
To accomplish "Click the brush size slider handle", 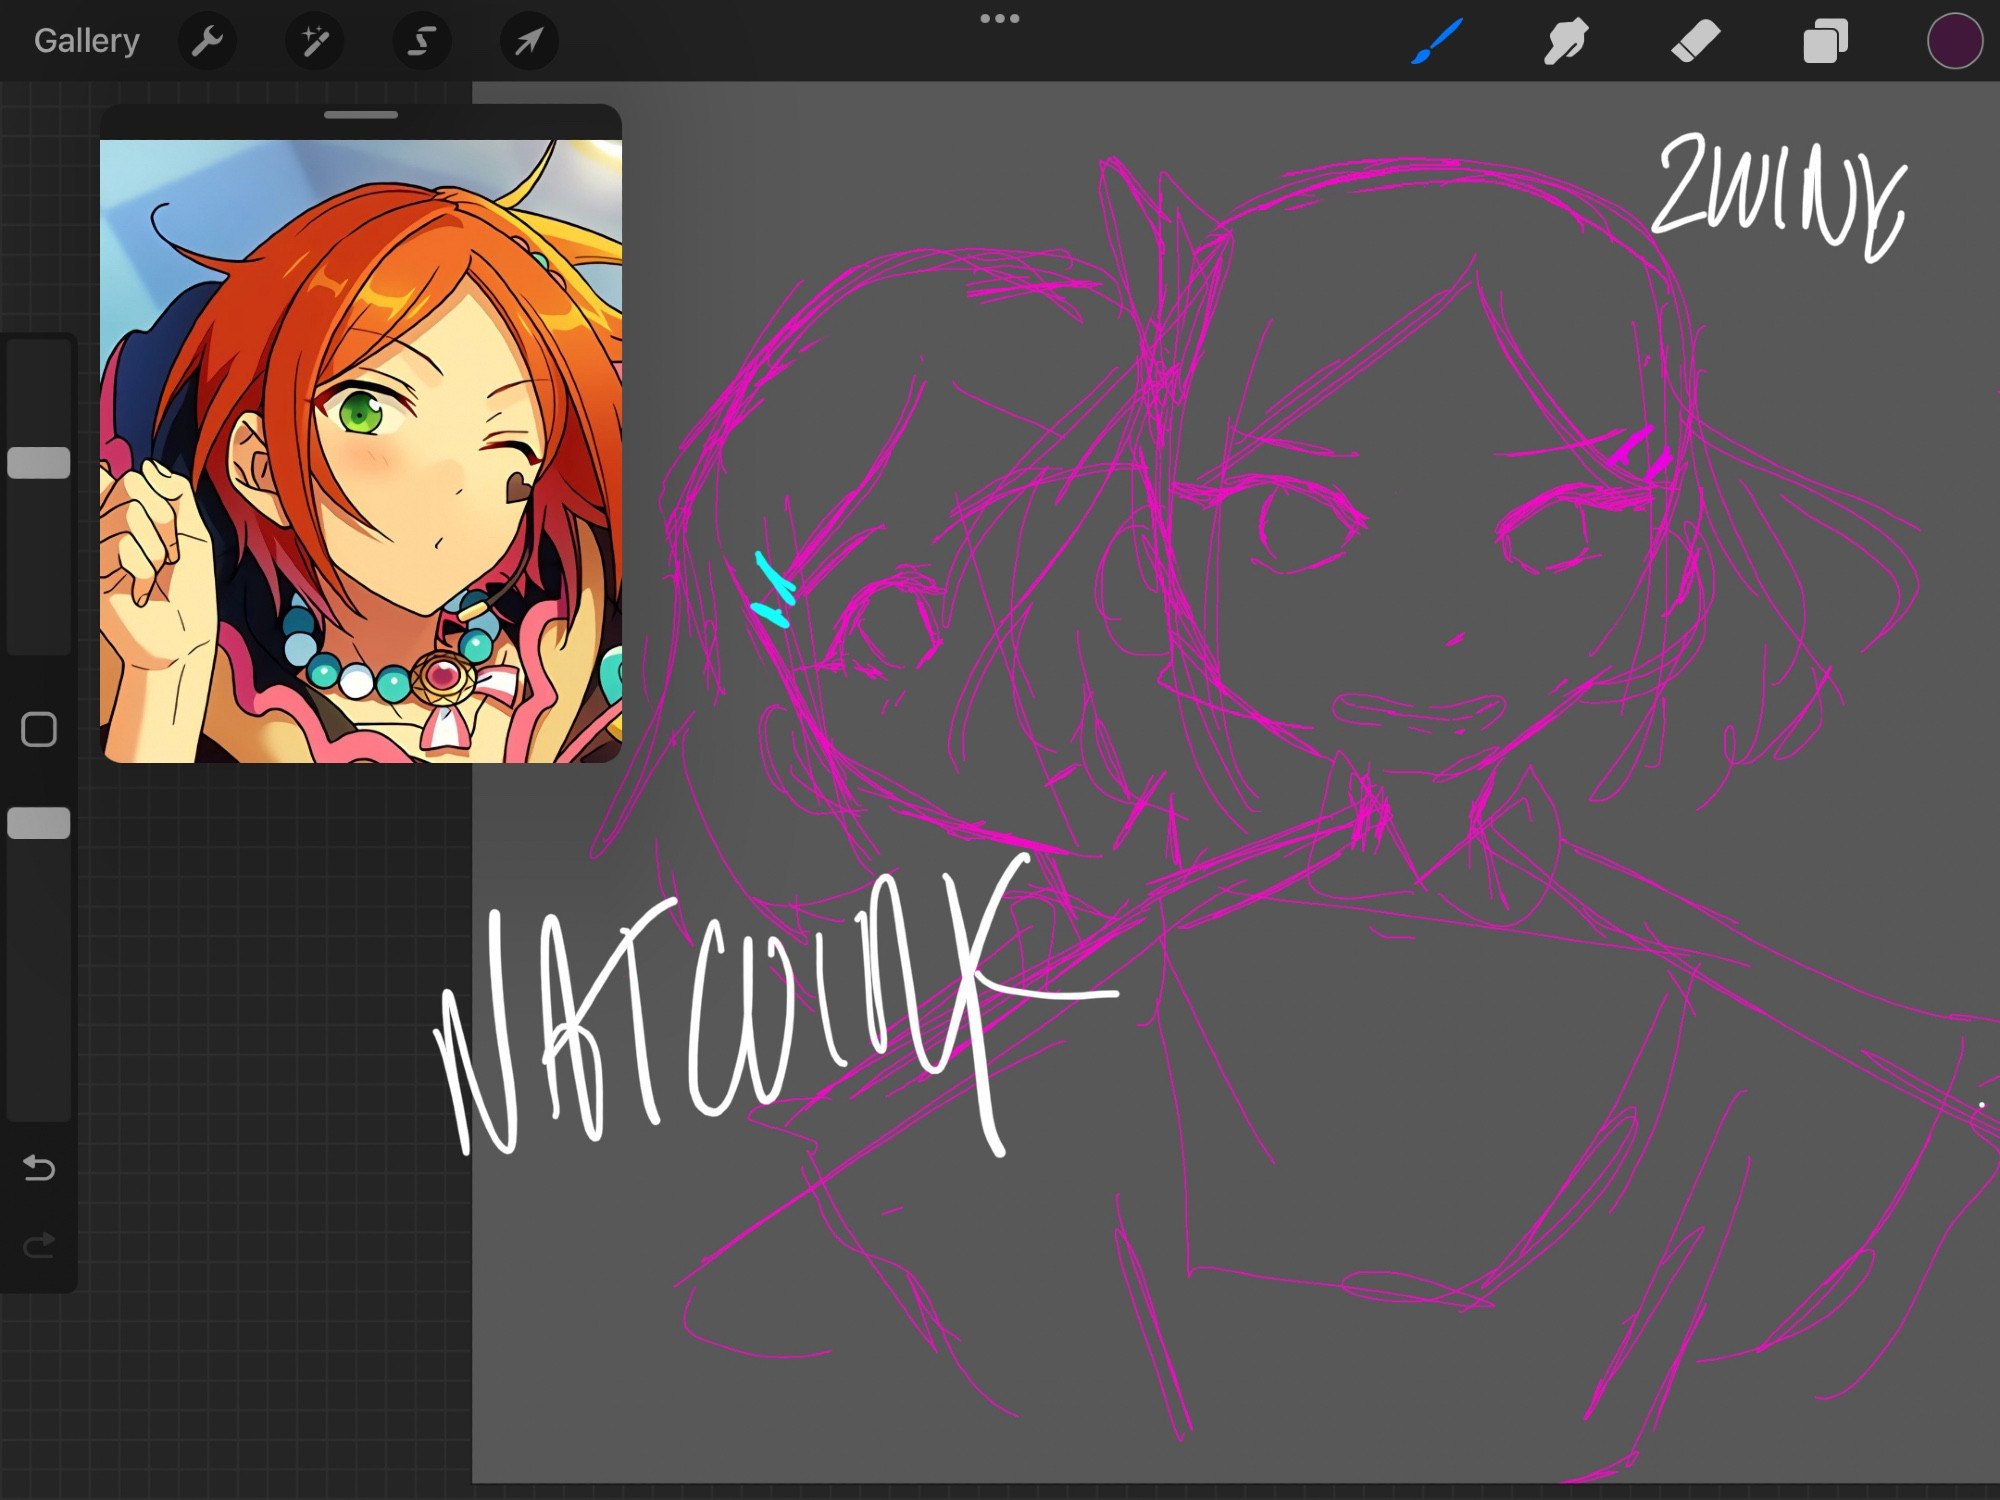I will (39, 463).
